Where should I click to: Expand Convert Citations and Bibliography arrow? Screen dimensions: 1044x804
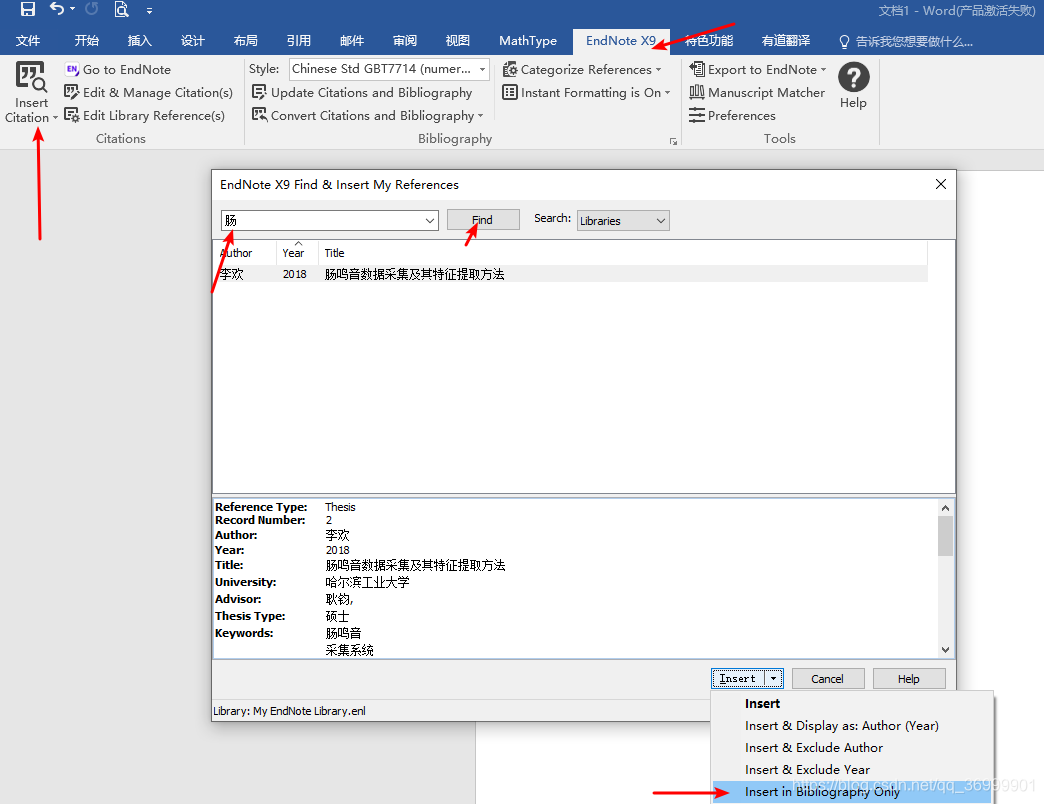(481, 116)
